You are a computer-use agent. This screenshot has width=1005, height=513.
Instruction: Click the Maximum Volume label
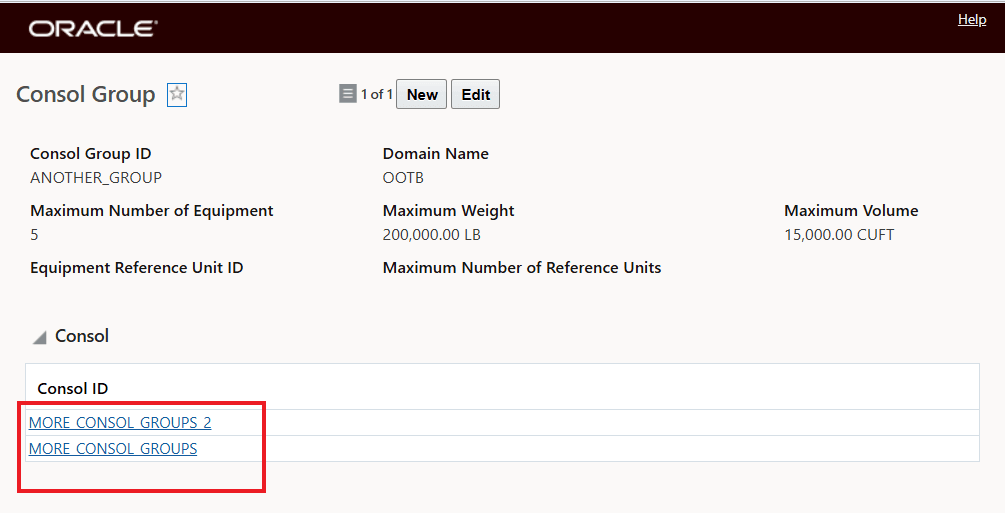(x=851, y=211)
